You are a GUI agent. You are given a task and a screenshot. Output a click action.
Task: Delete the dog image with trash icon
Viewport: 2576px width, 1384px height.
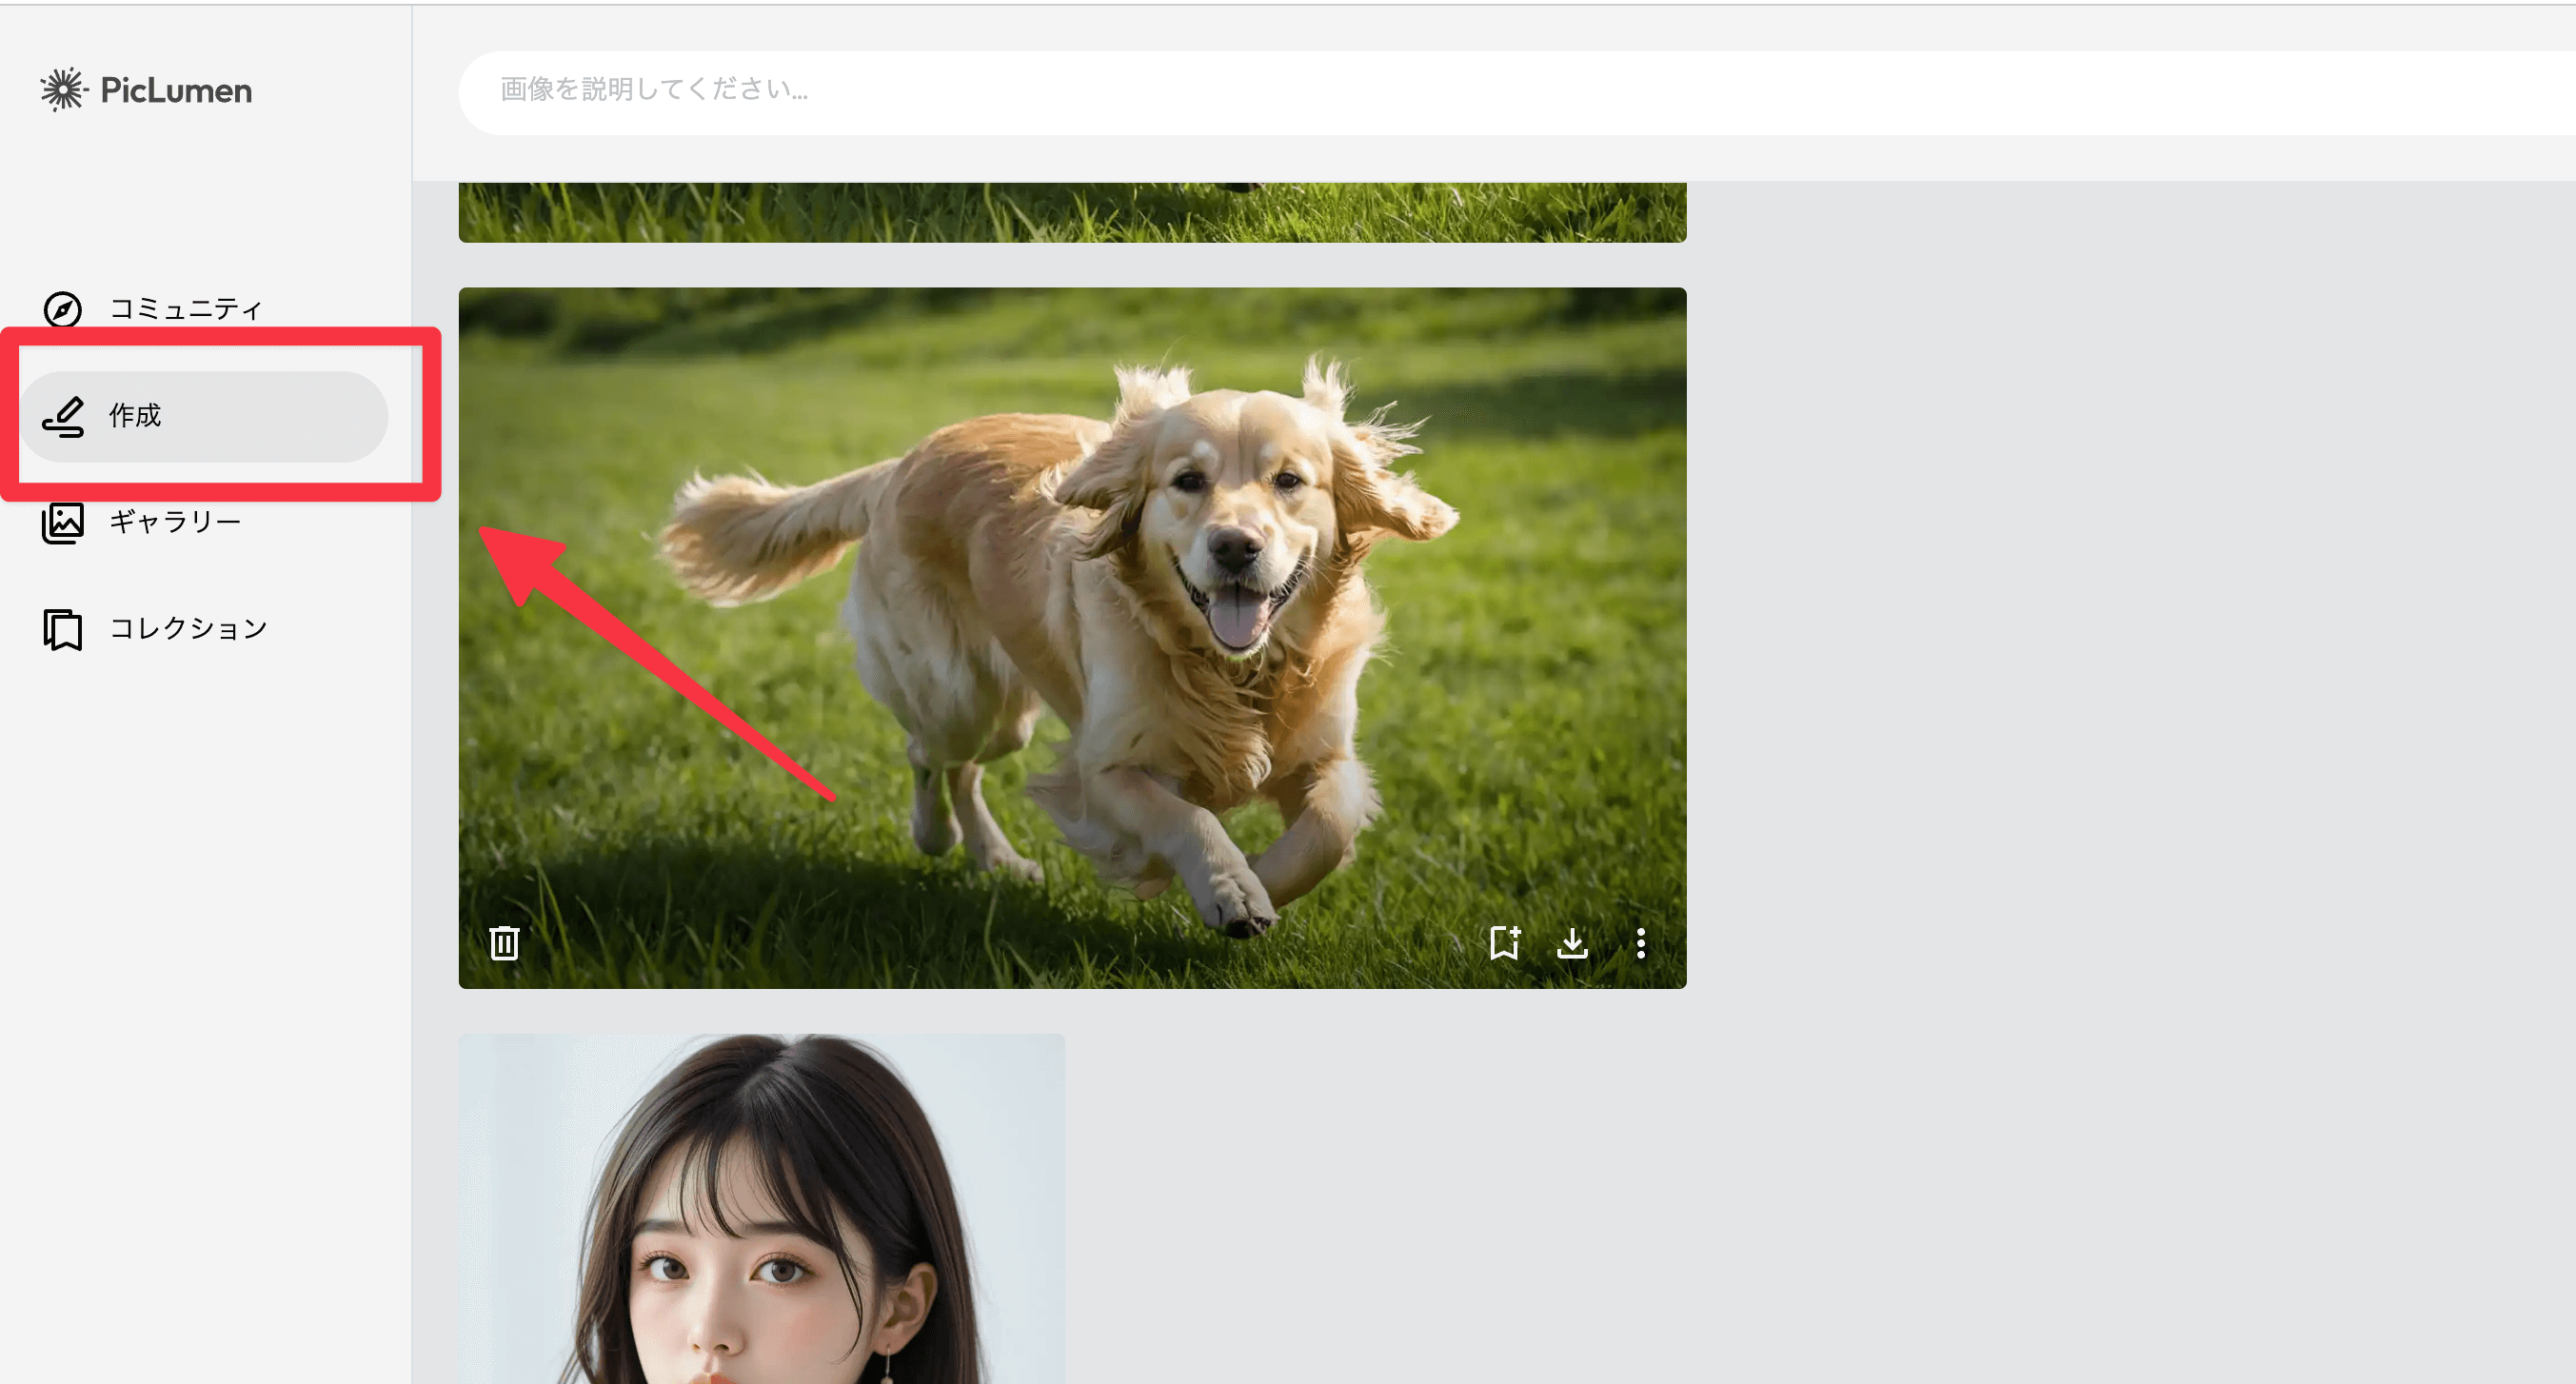point(504,942)
